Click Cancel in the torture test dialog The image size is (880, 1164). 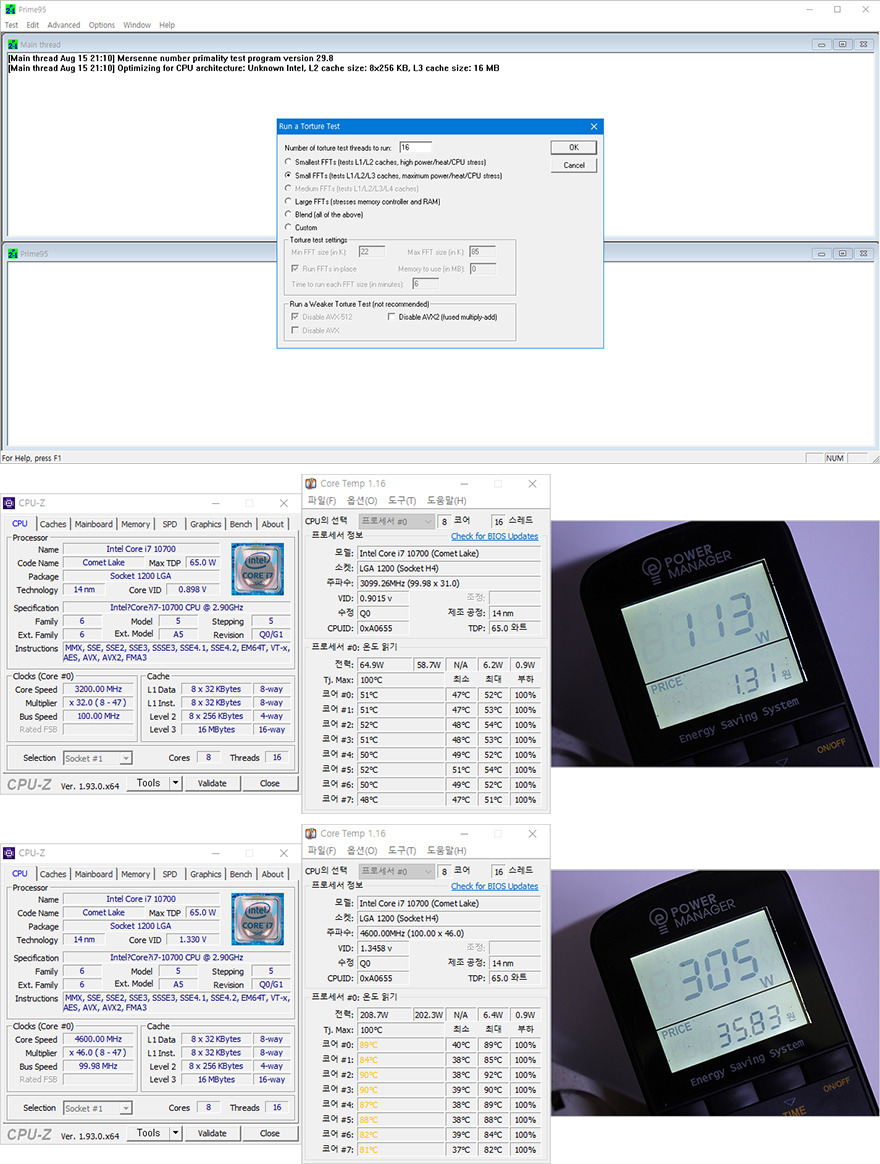click(573, 166)
